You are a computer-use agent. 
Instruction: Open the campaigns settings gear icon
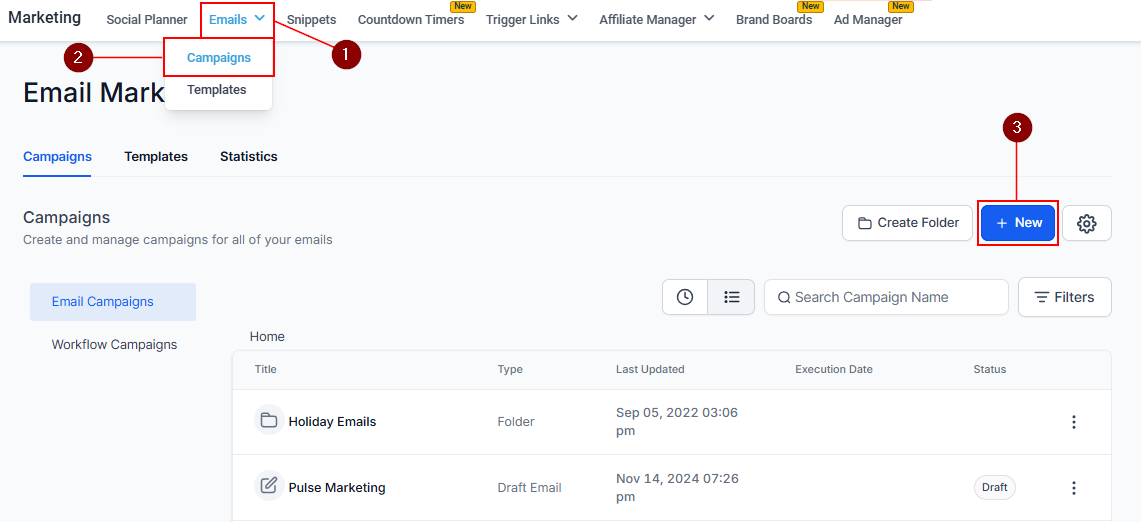(x=1086, y=223)
